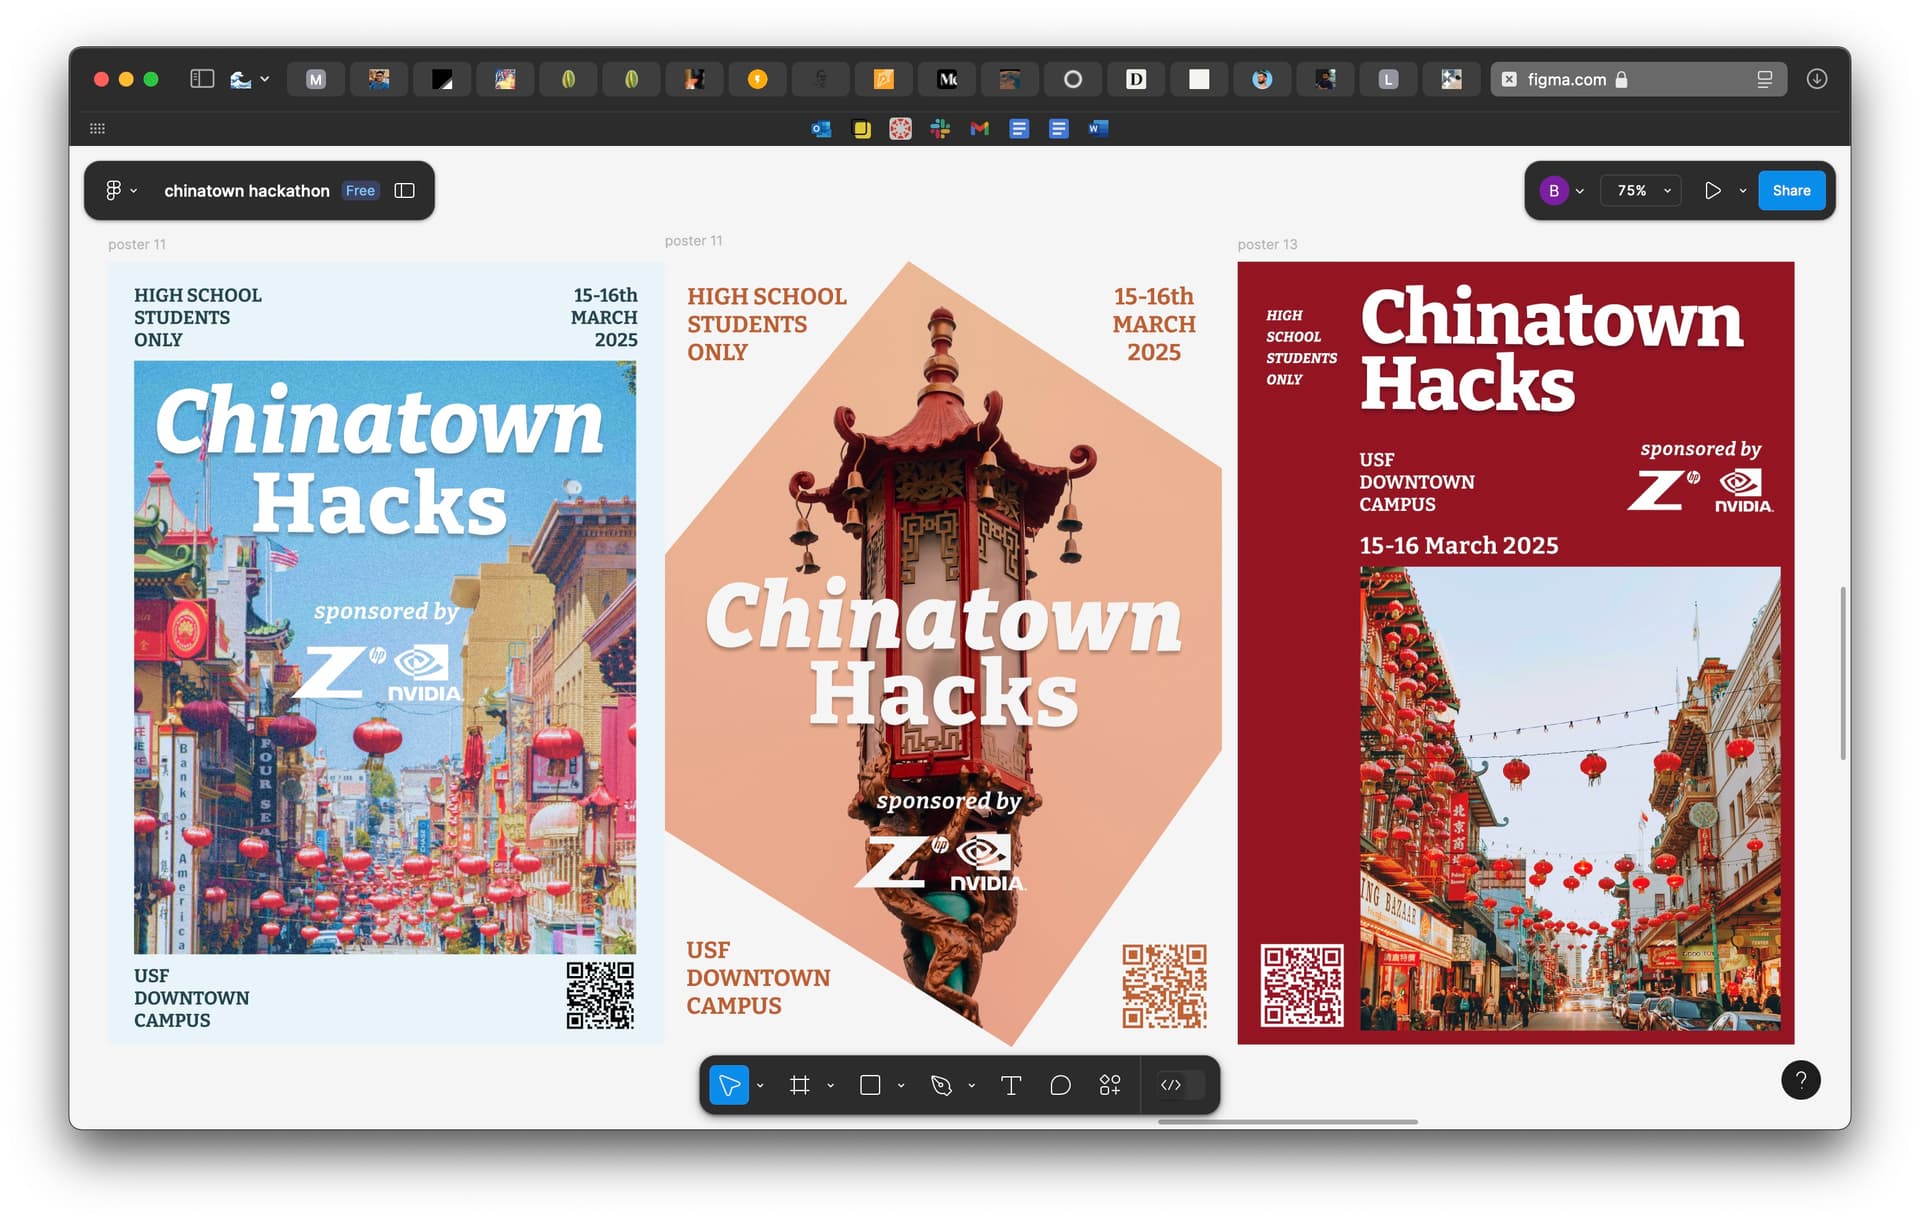Open the Pen tool dropdown arrow
Image resolution: width=1920 pixels, height=1221 pixels.
pos(969,1085)
